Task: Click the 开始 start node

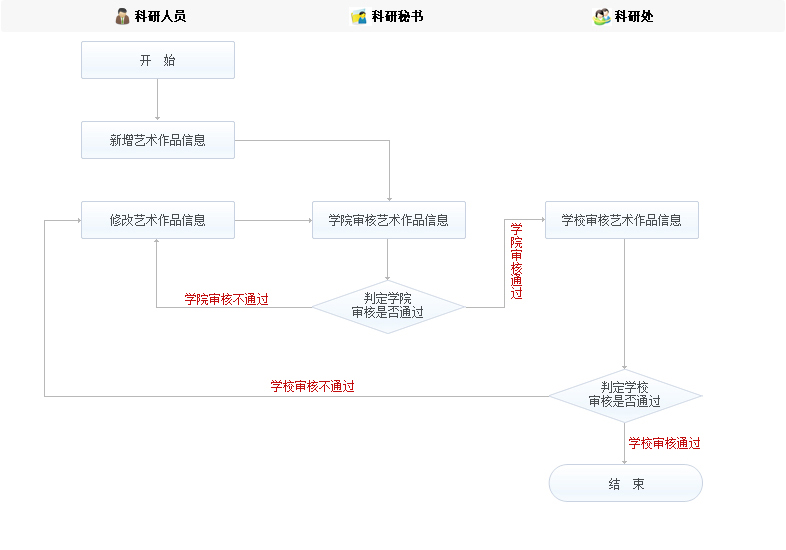Action: coord(158,60)
